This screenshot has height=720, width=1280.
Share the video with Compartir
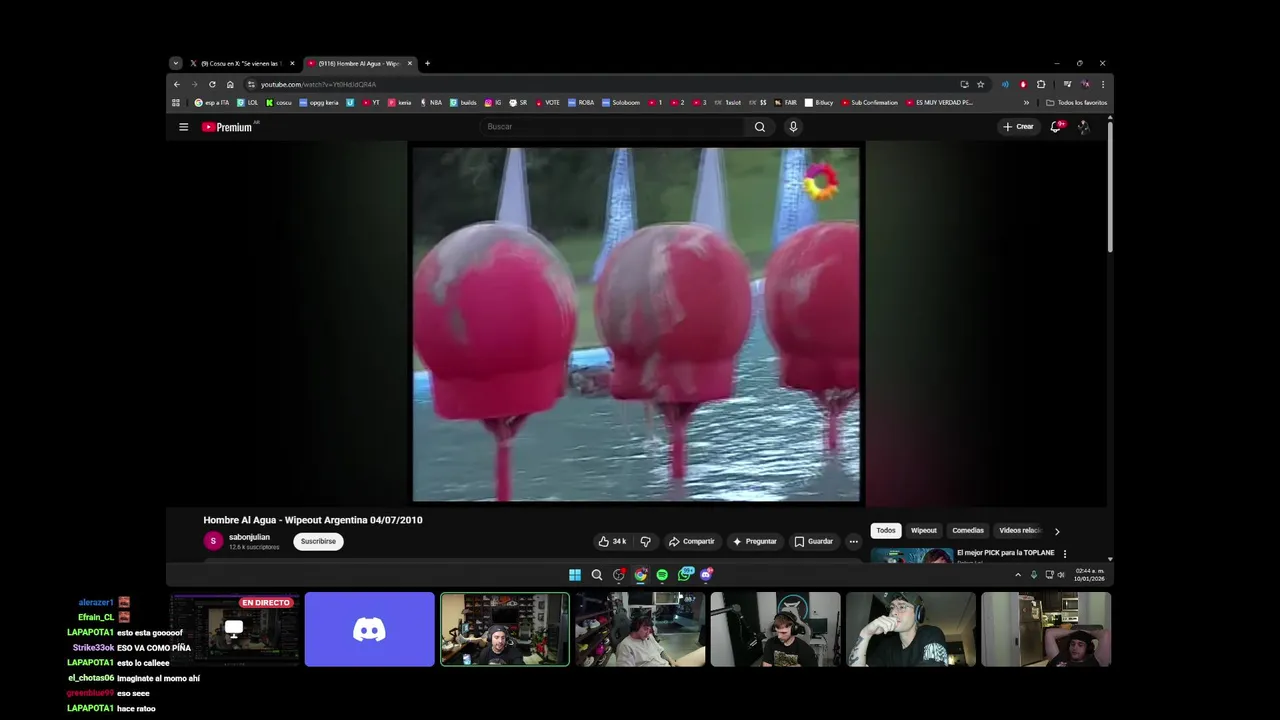(692, 541)
